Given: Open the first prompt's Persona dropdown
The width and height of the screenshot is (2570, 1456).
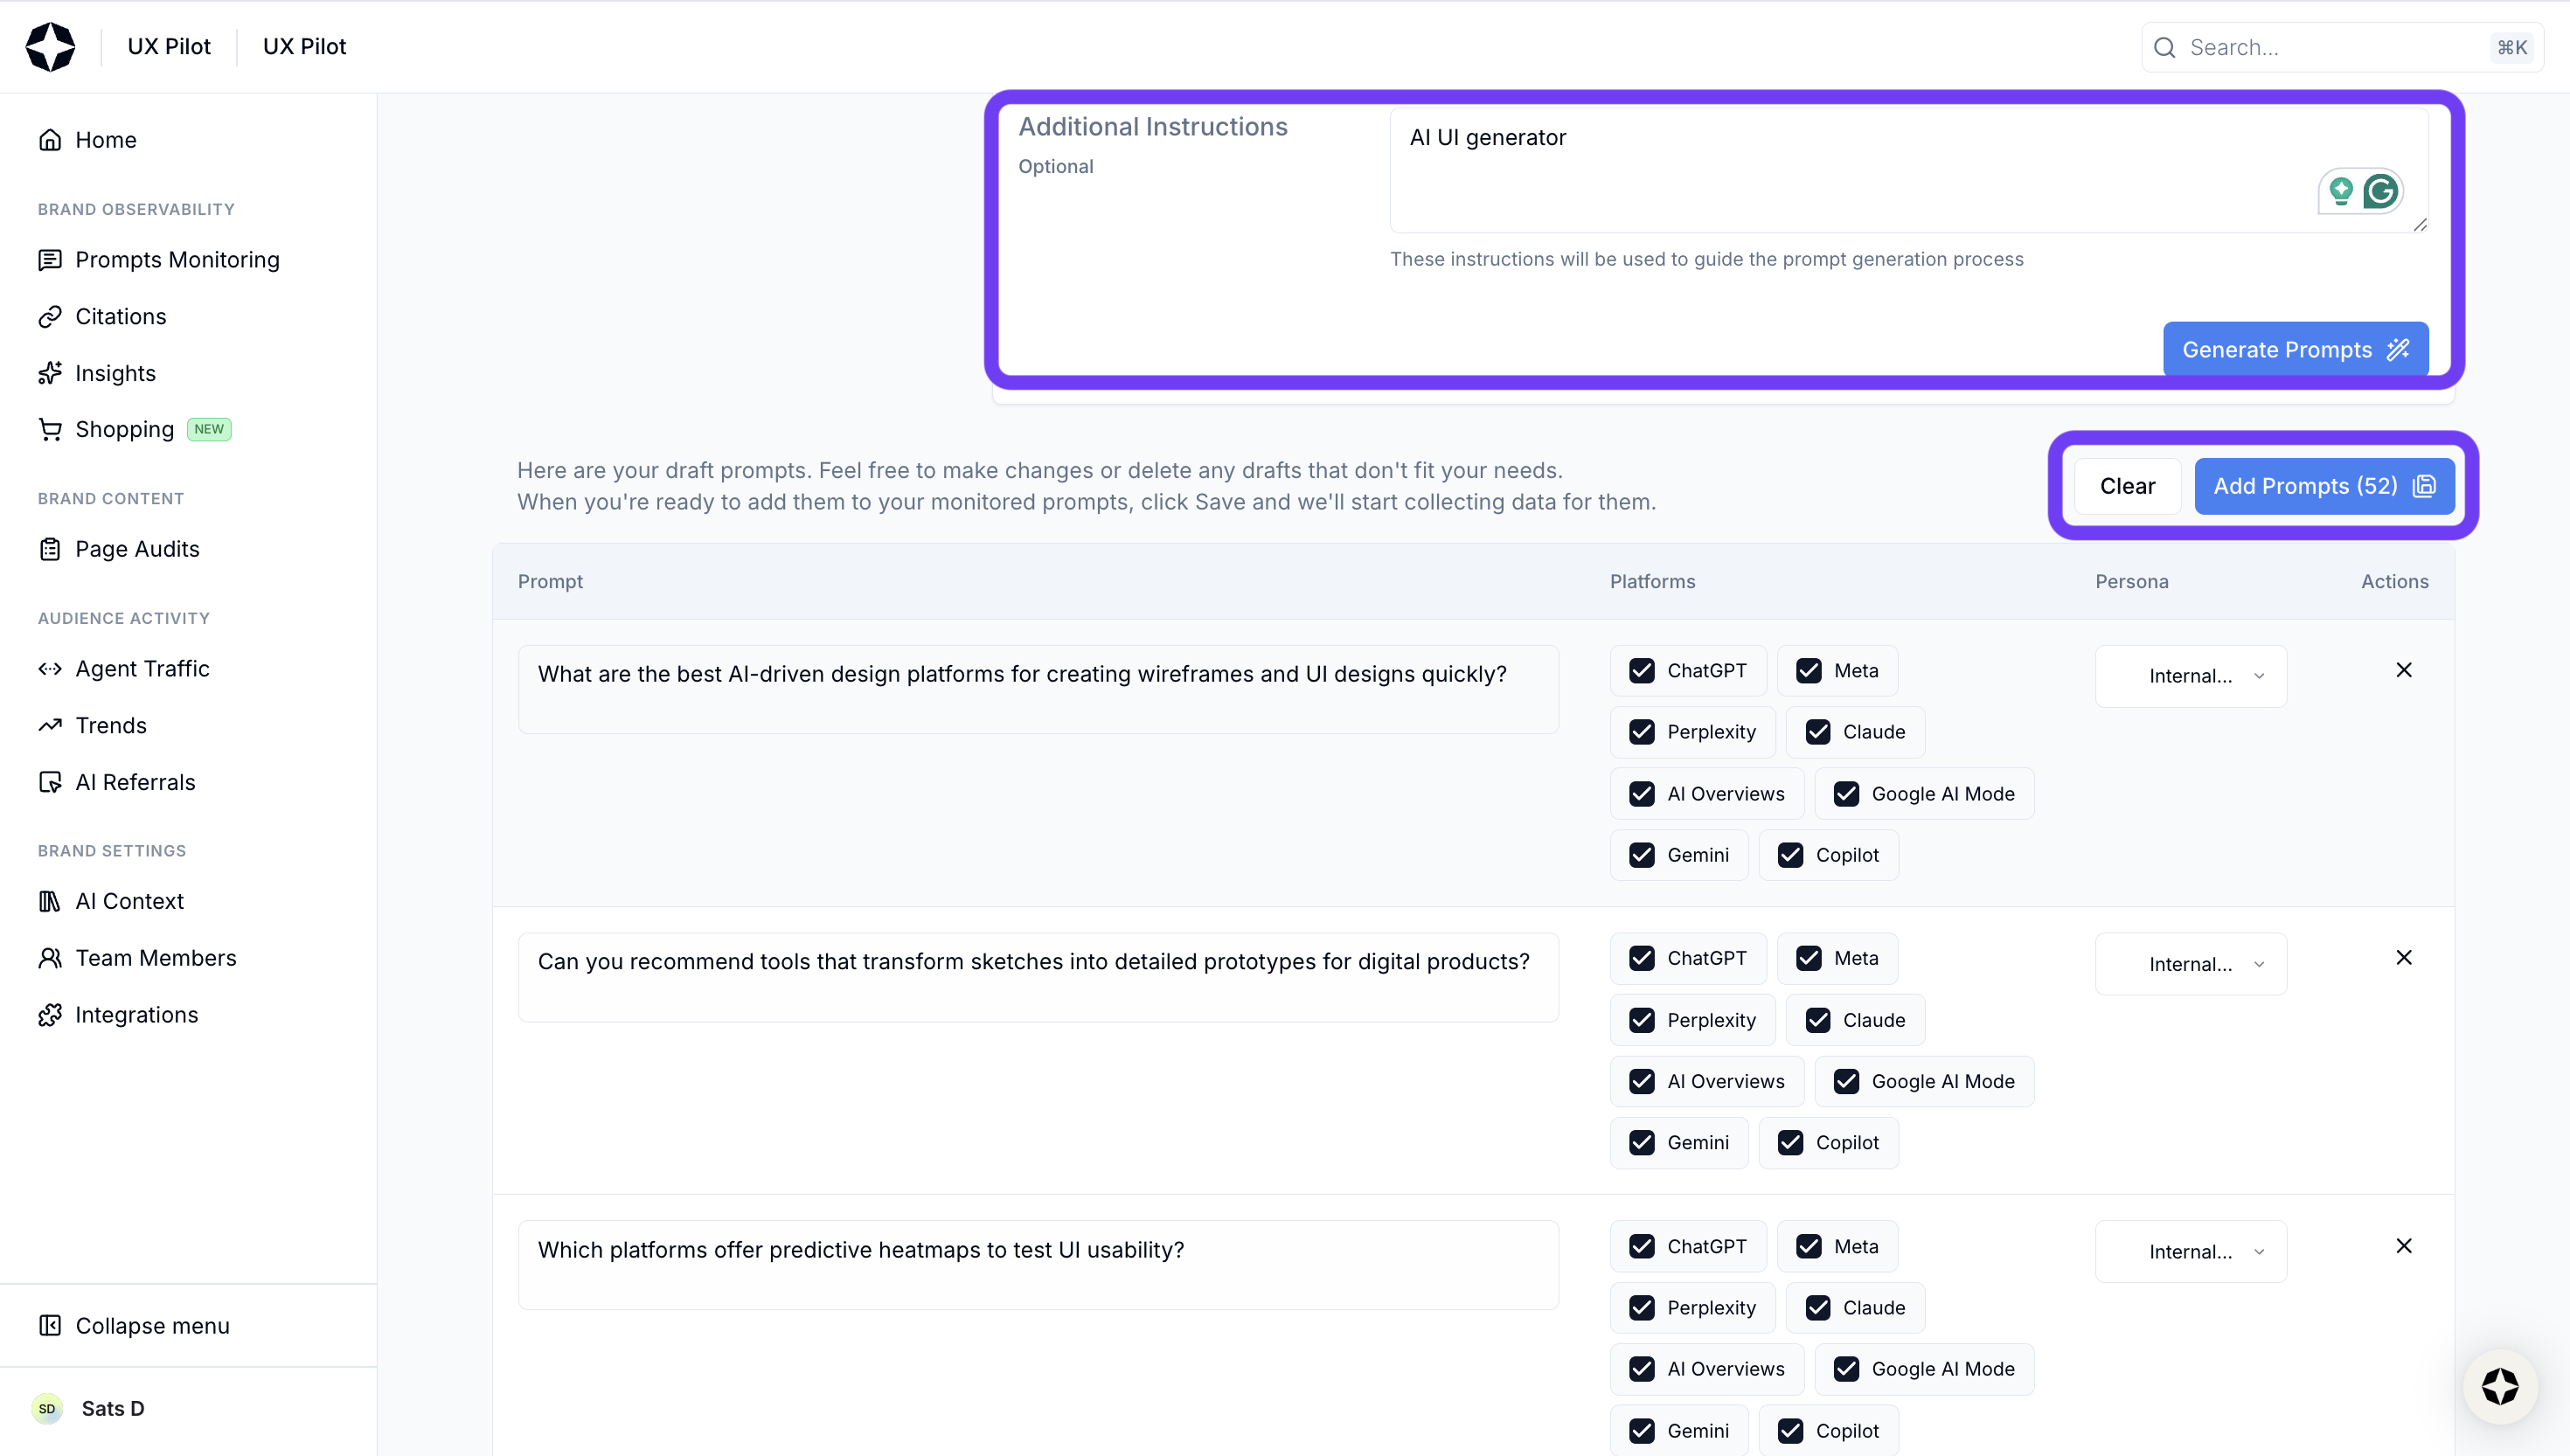Looking at the screenshot, I should (x=2190, y=676).
